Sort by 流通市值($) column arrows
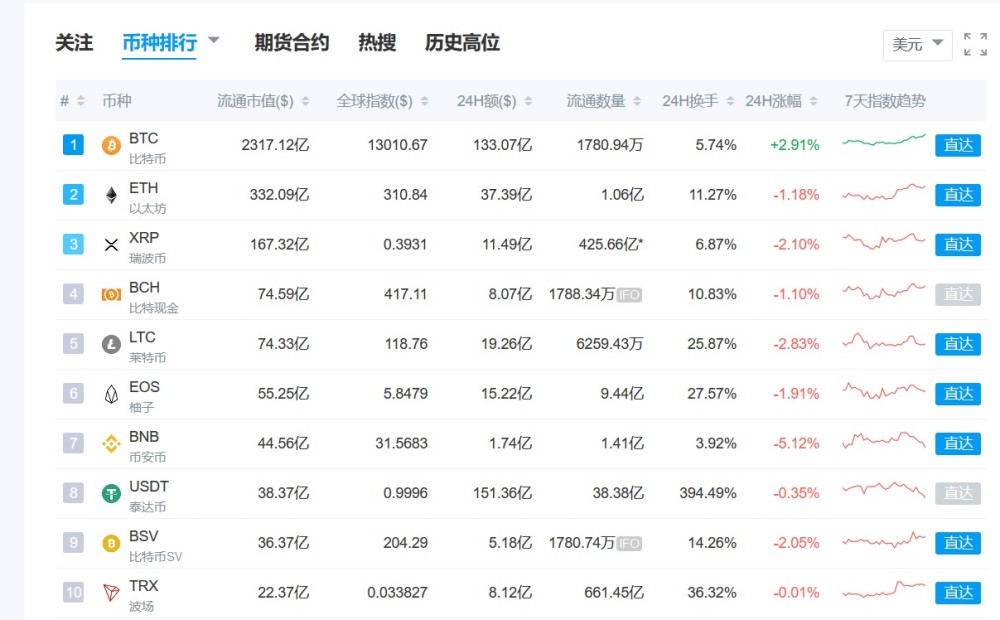This screenshot has width=1000, height=620. tap(305, 101)
